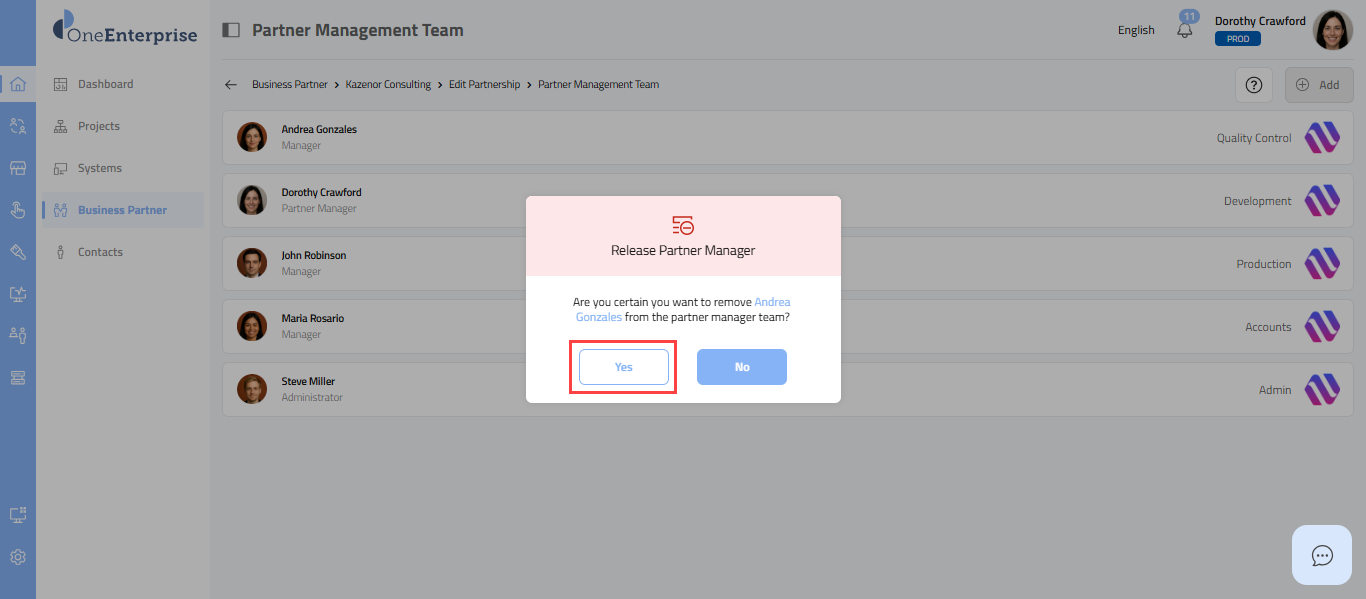
Task: Open settings gear in left rail
Action: 18,557
